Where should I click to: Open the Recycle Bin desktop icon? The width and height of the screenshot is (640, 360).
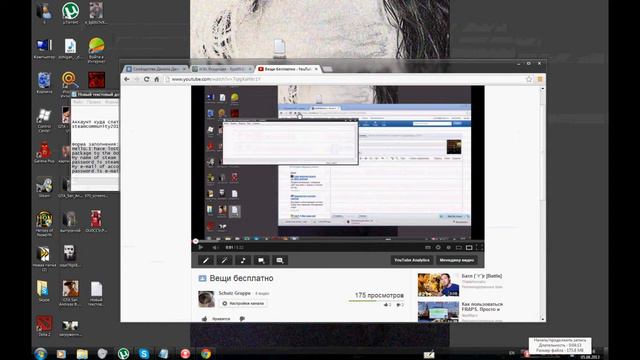[44, 82]
